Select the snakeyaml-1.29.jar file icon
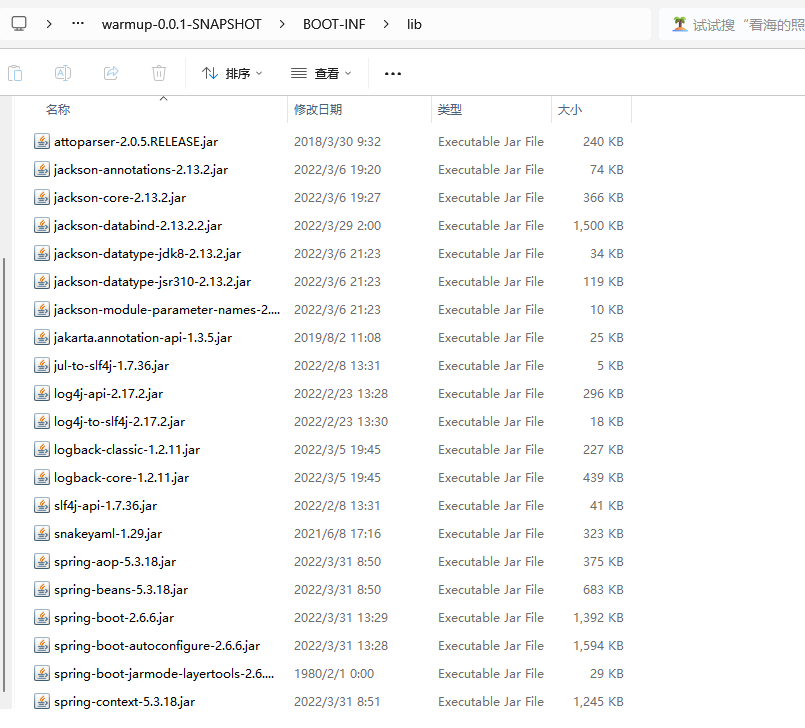The width and height of the screenshot is (805, 728). tap(42, 533)
